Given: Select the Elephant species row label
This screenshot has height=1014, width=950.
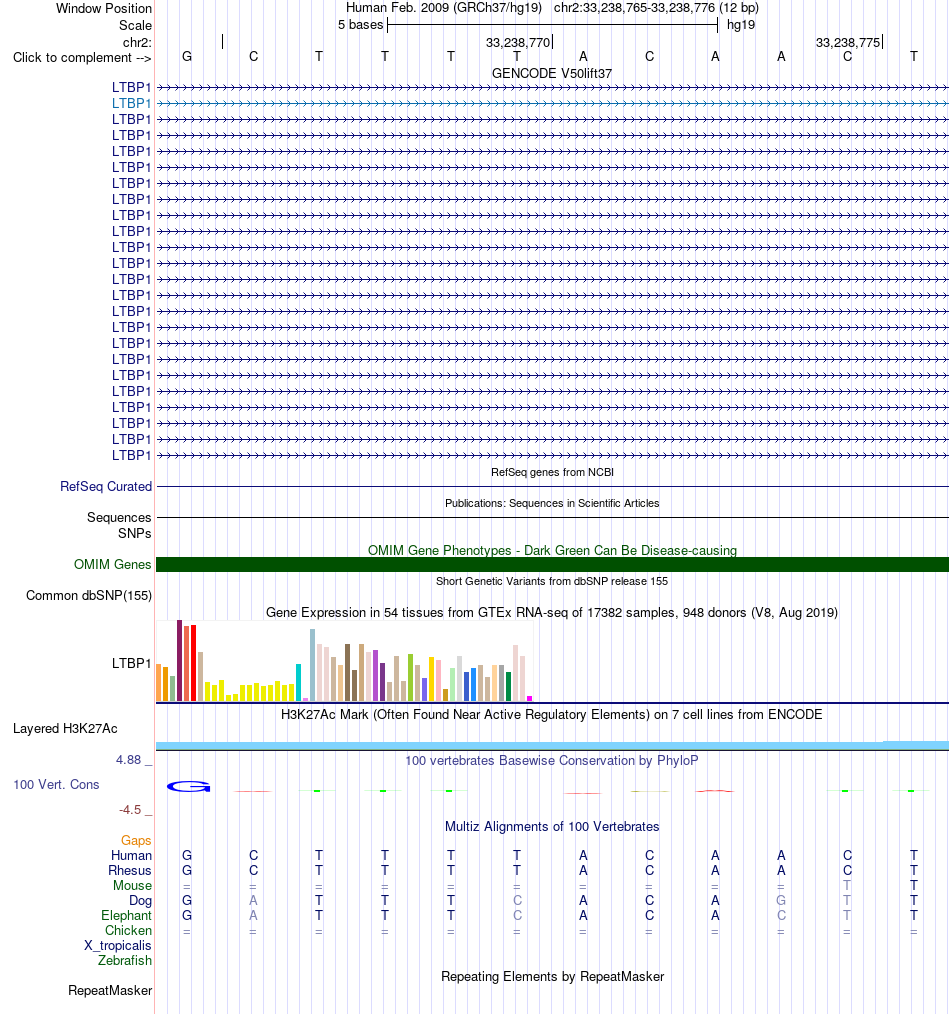Looking at the screenshot, I should click(x=126, y=916).
